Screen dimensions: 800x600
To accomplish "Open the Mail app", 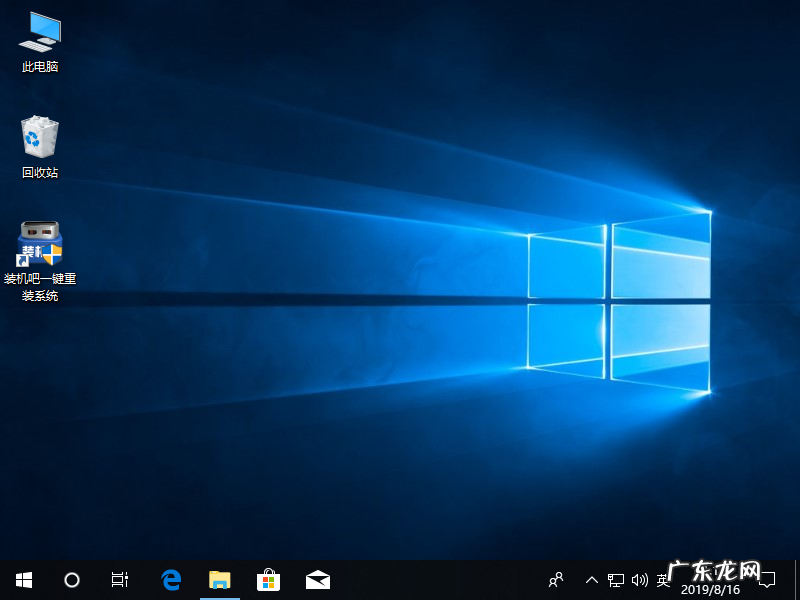I will click(x=317, y=580).
